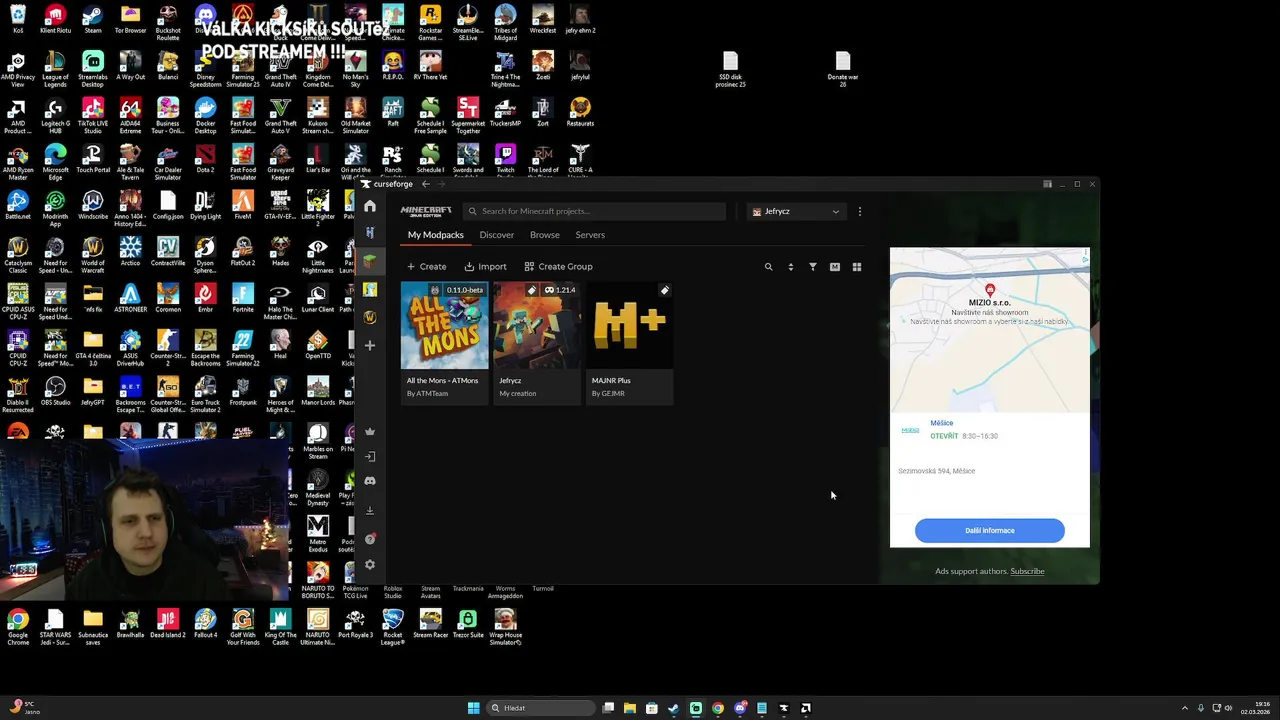Select Streamlabs Desktop shortcut

point(93,69)
